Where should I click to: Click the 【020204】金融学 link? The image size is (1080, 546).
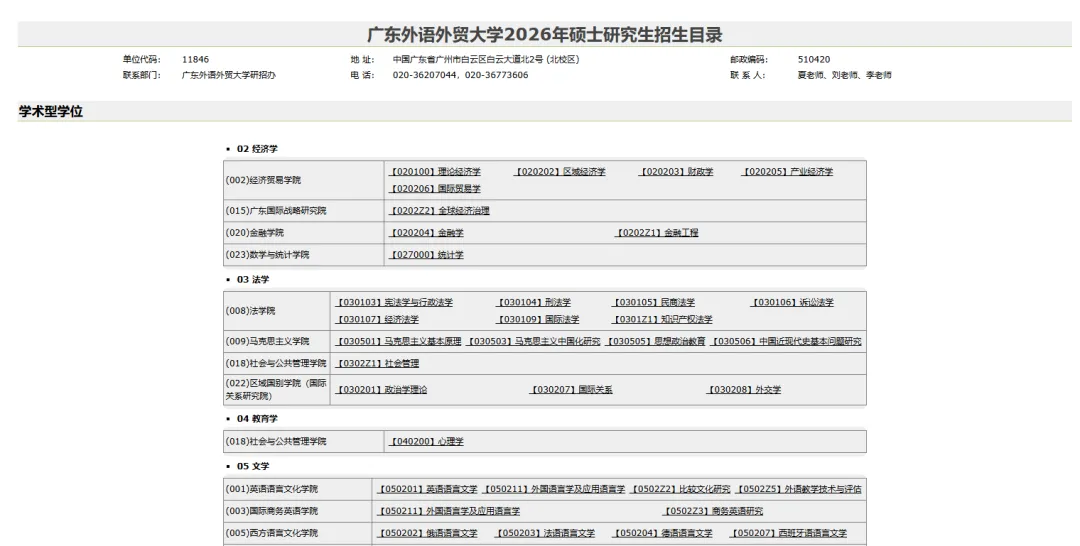[426, 233]
